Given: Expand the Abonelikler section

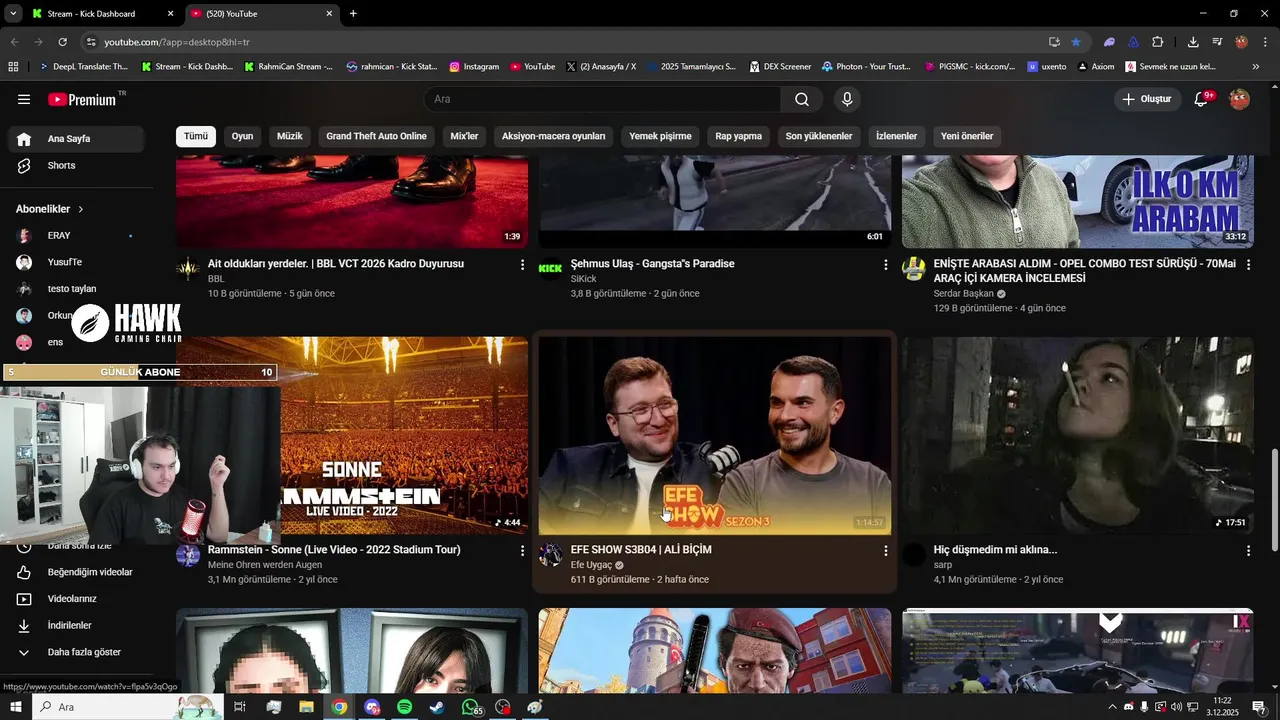Looking at the screenshot, I should tap(50, 209).
